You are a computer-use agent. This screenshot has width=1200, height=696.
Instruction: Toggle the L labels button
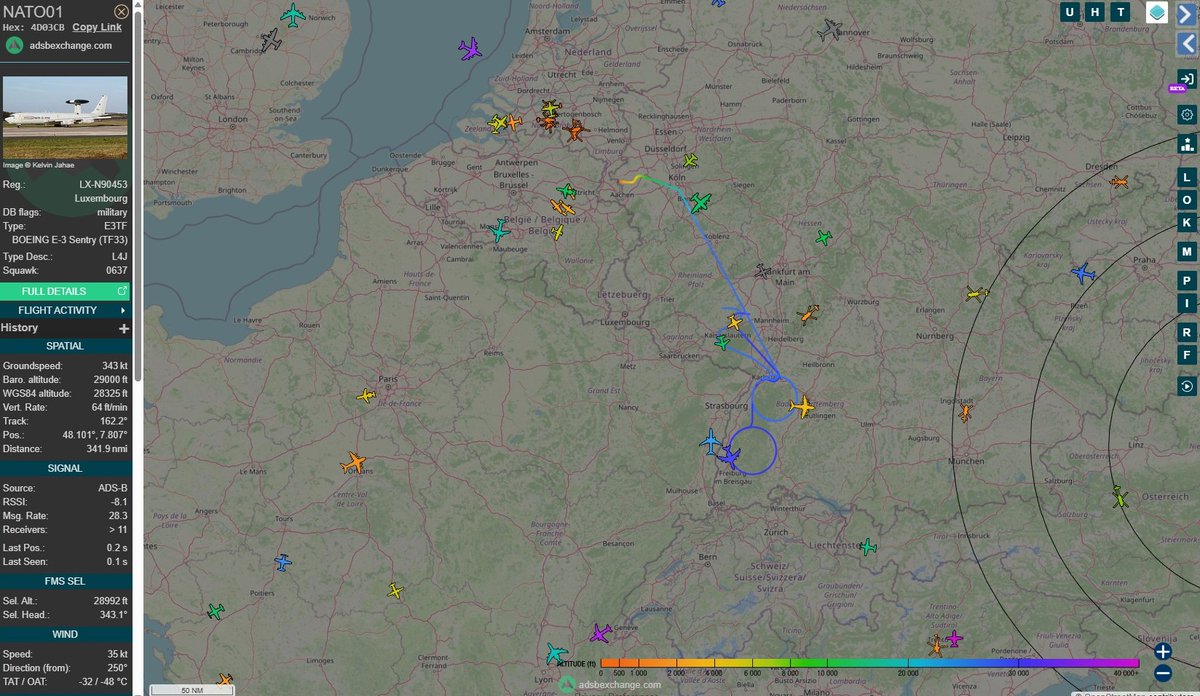1187,177
